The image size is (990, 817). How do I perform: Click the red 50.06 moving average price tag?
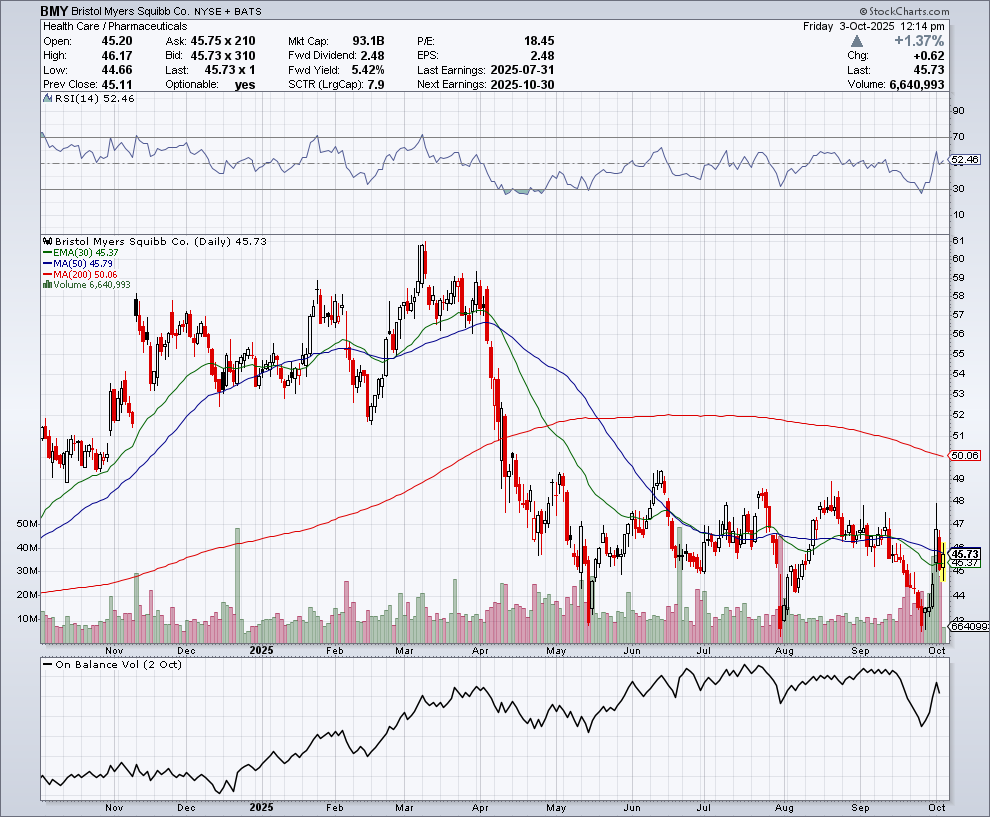pos(964,455)
